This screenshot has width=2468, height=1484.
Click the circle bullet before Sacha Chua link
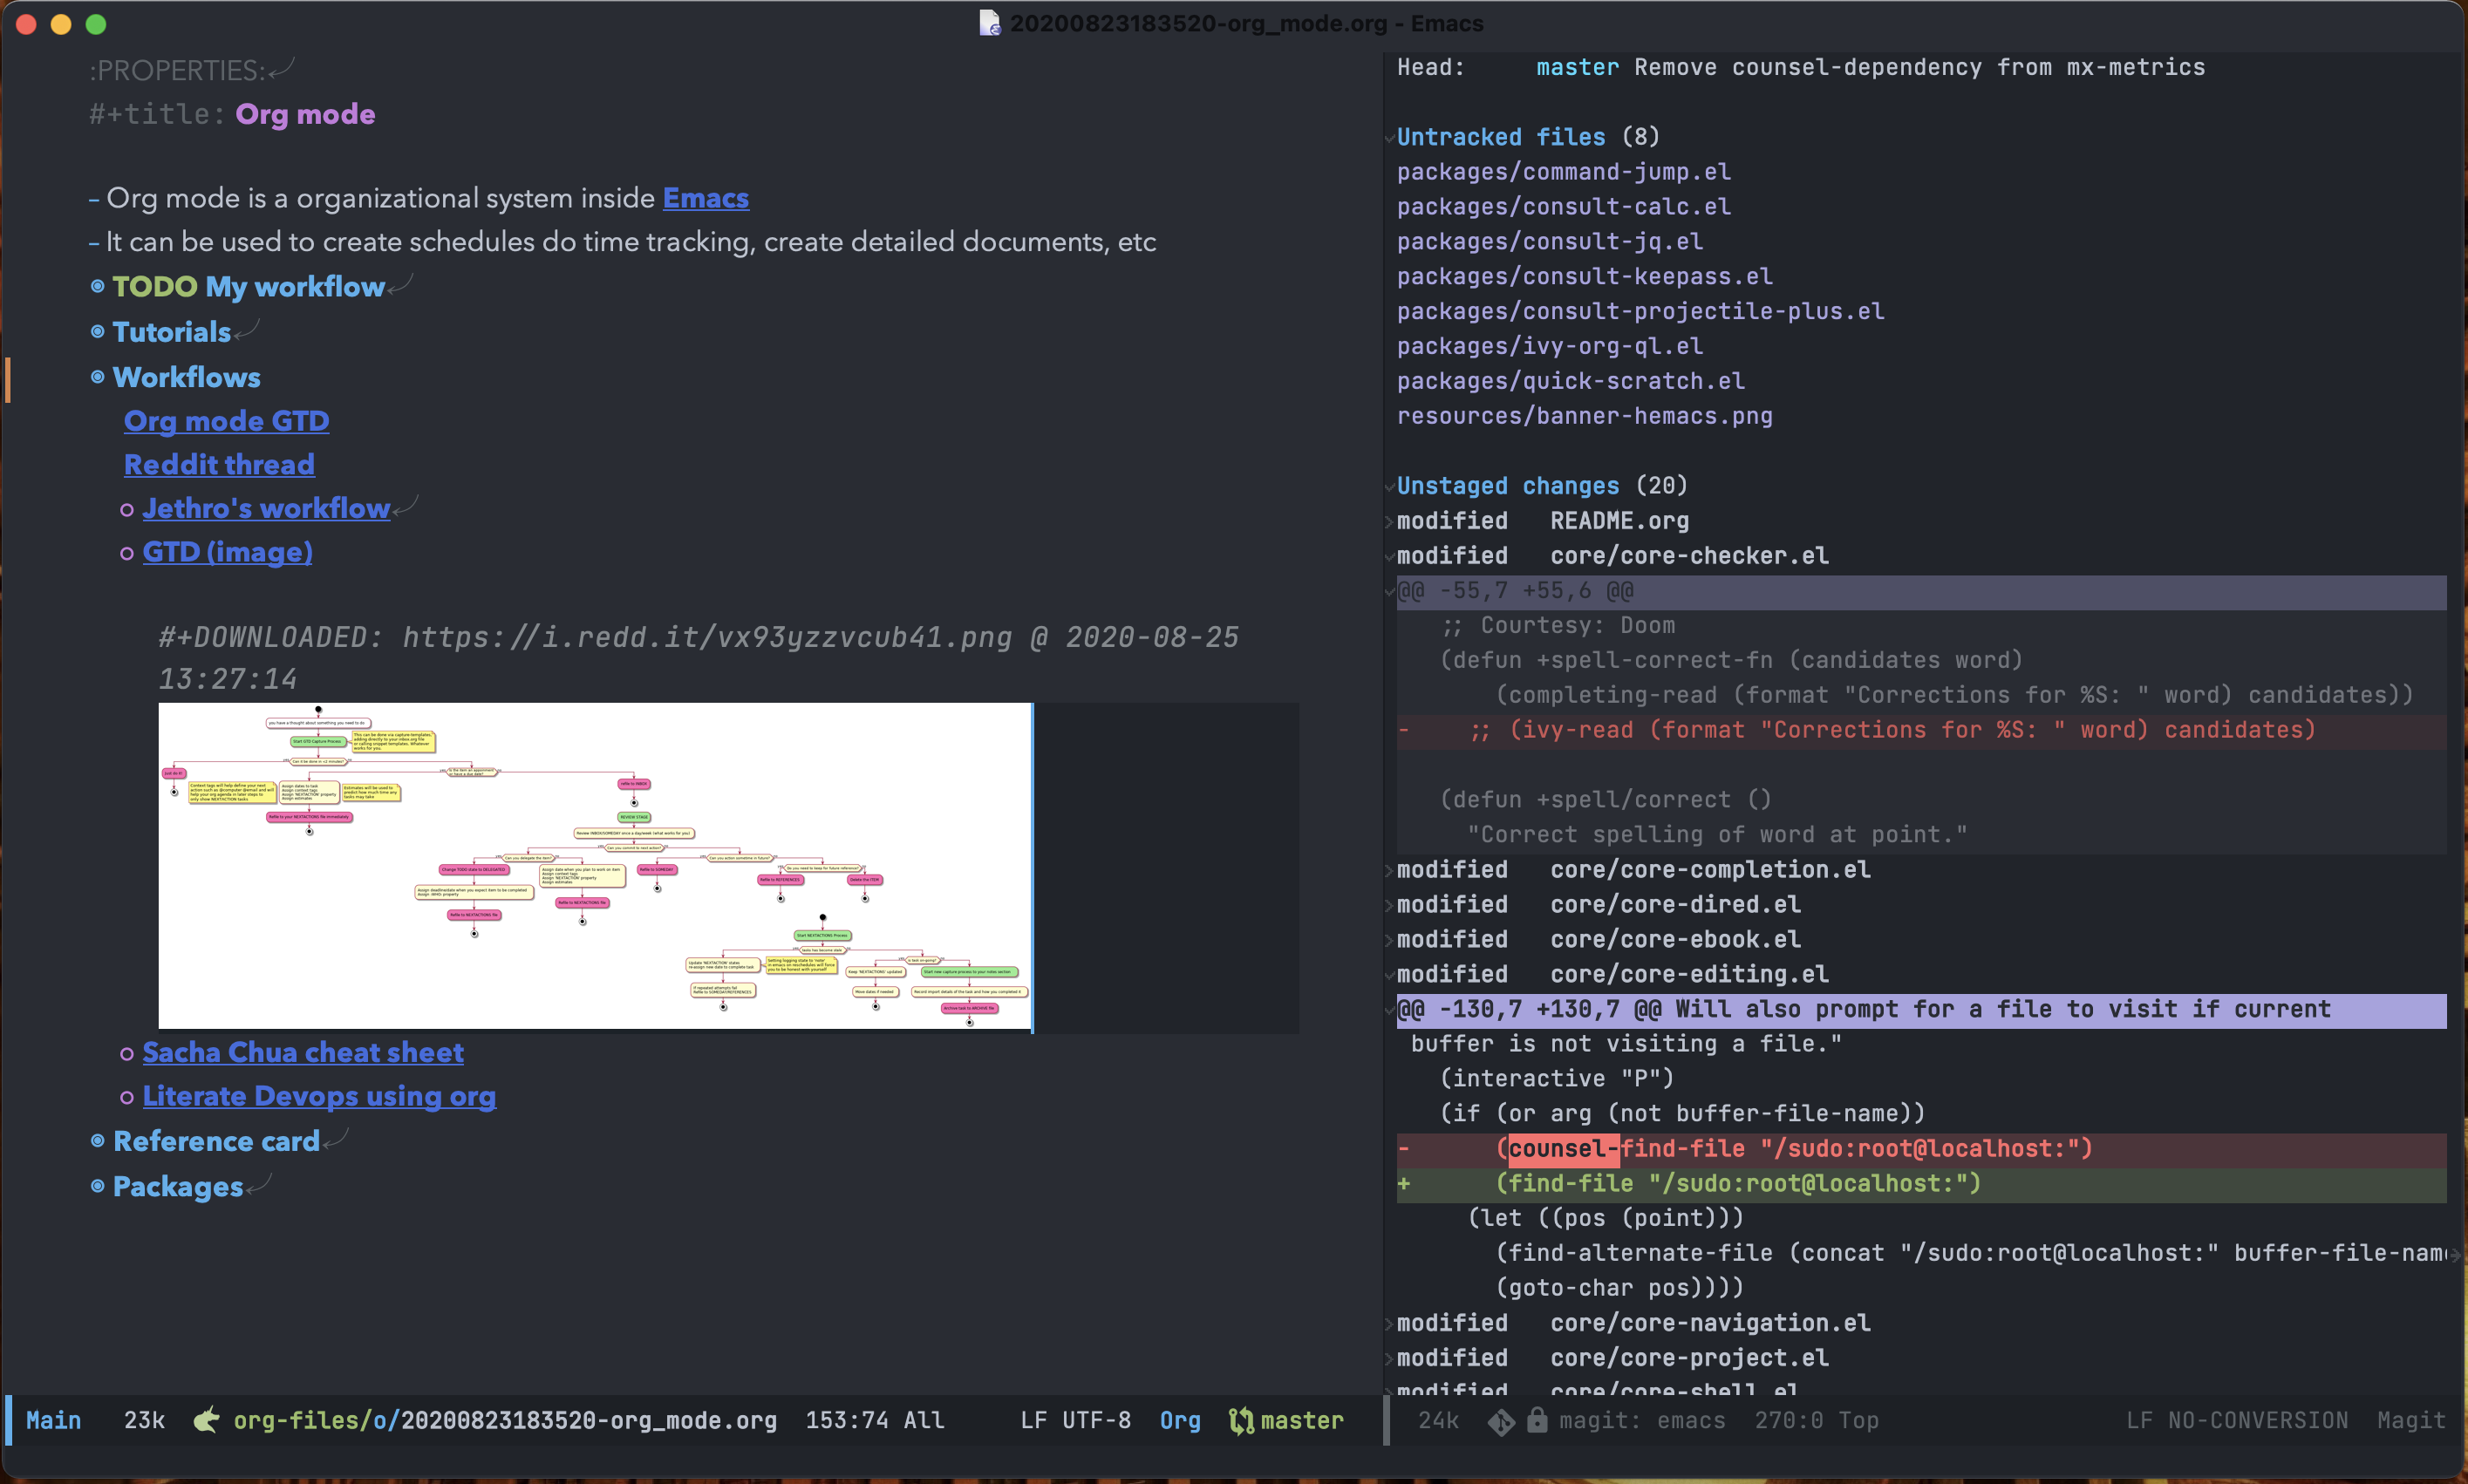point(127,1053)
